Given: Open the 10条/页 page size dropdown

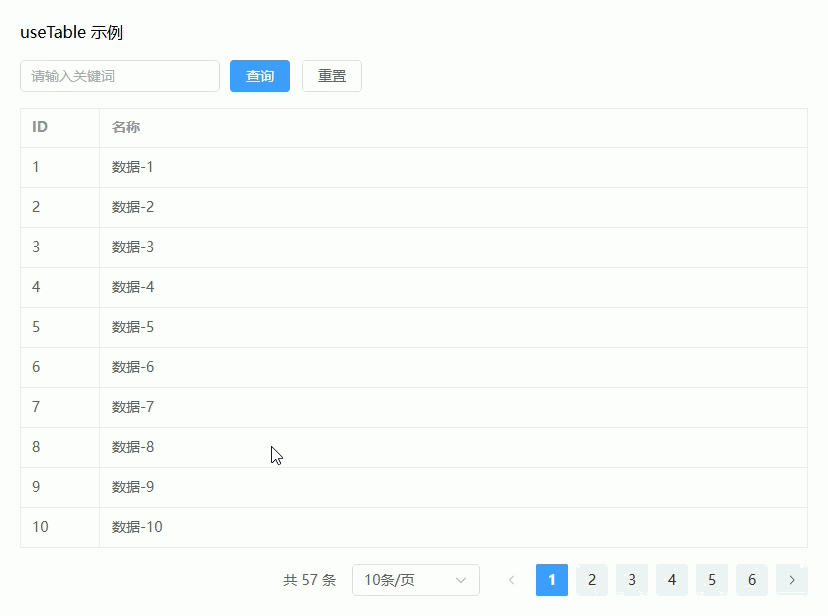Looking at the screenshot, I should click(x=405, y=580).
